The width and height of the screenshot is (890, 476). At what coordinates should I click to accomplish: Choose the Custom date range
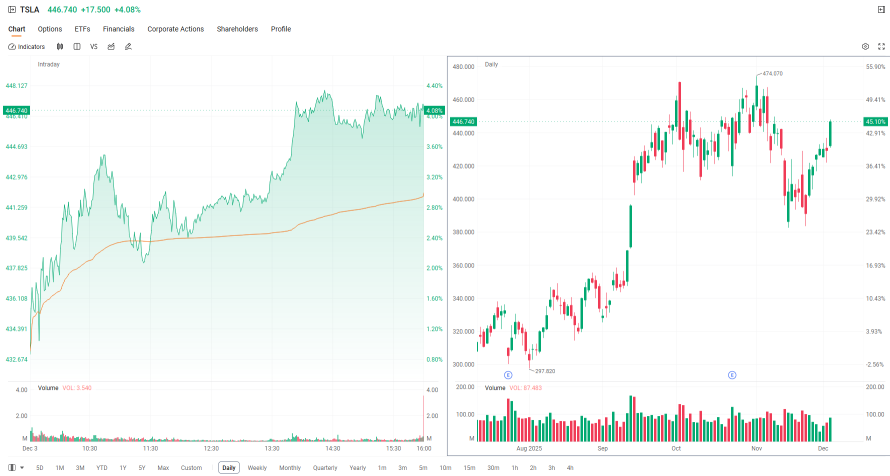[191, 468]
